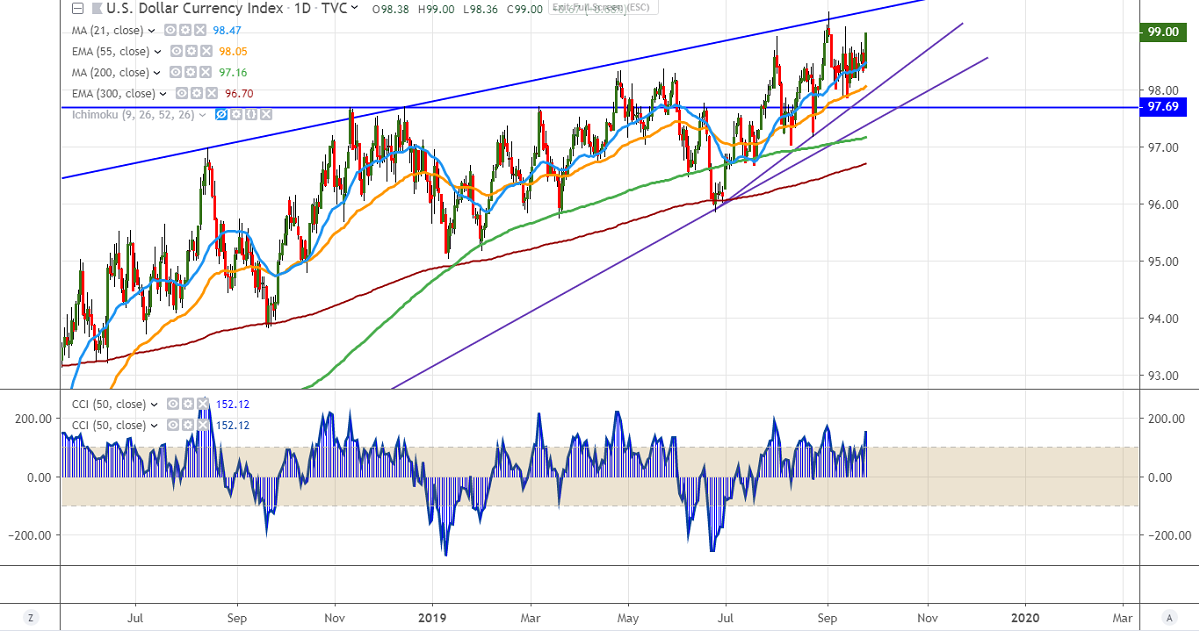Remove the first CCI (50, close) indicator
The height and width of the screenshot is (631, 1199).
point(203,404)
